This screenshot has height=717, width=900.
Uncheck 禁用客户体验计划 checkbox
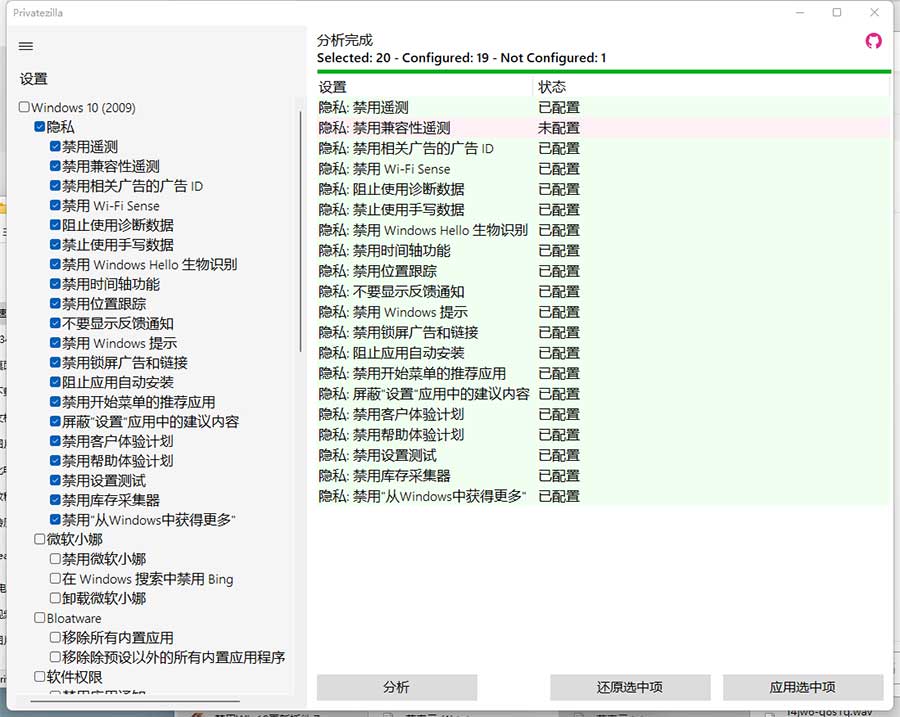55,441
